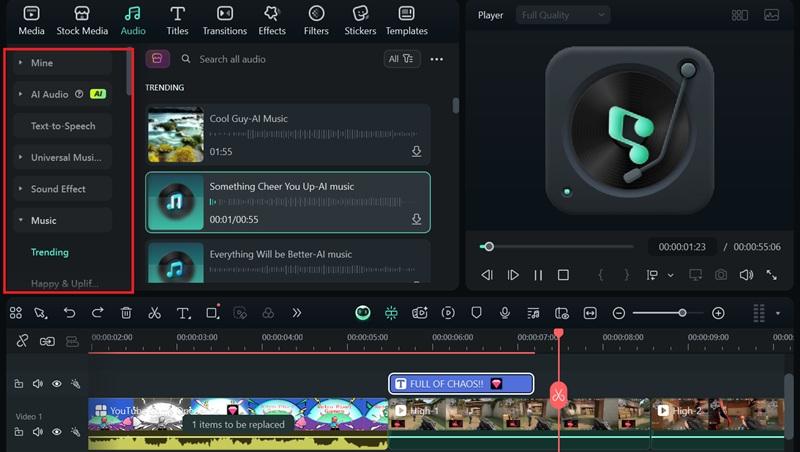Screen dimensions: 800x452
Task: Mute the Video 1 track speaker
Action: pos(38,432)
